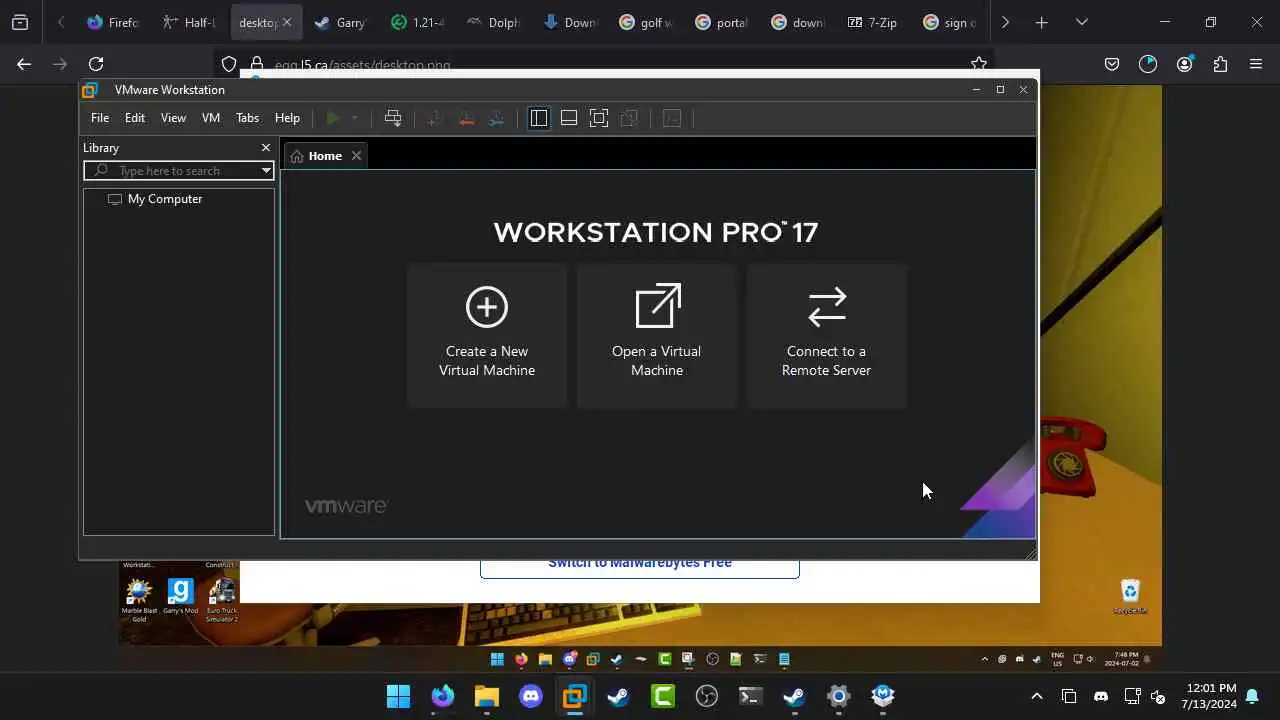Click the Recycle Bin icon in the image
The height and width of the screenshot is (720, 1280).
click(1130, 597)
